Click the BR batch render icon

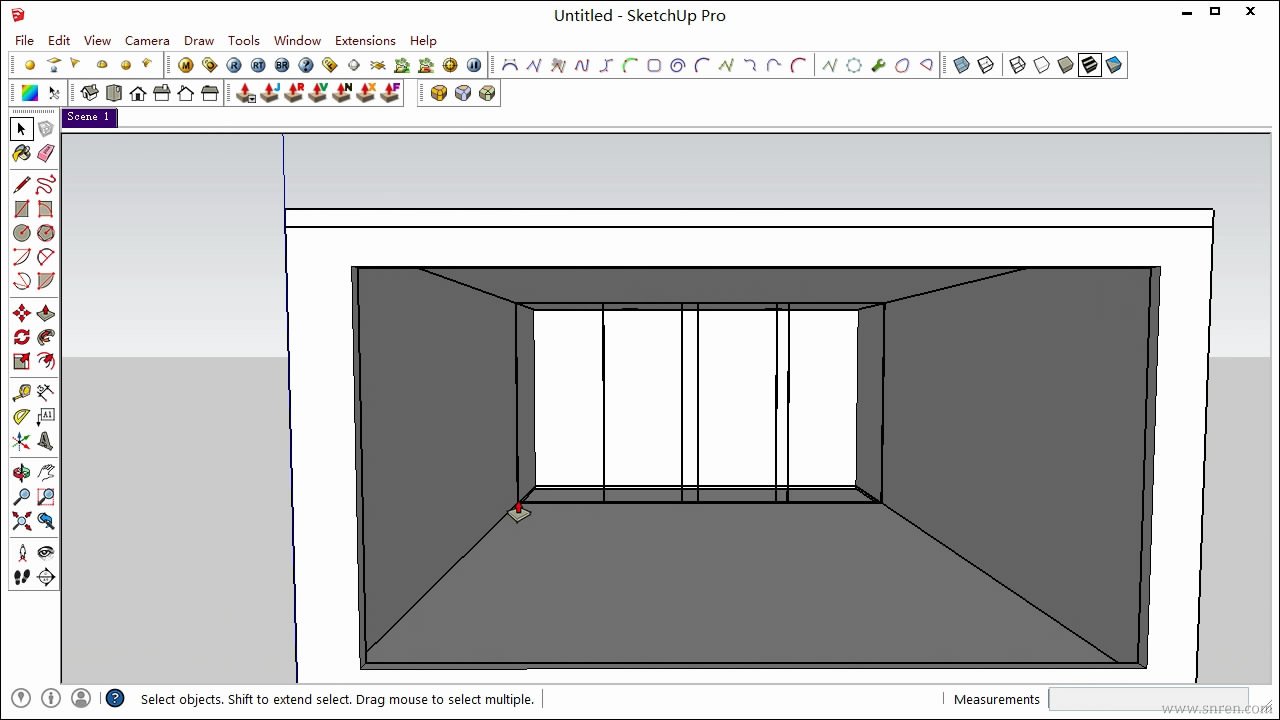point(282,65)
